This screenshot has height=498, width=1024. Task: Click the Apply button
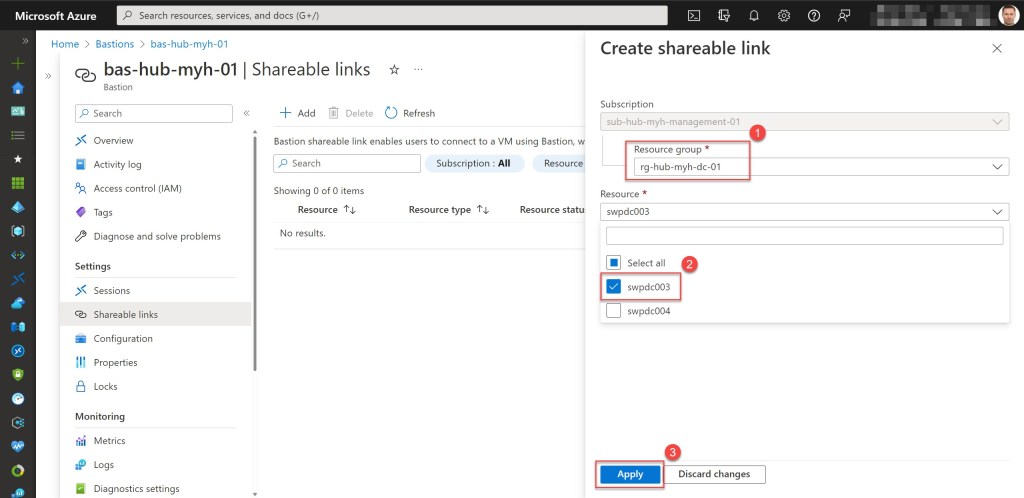pyautogui.click(x=630, y=474)
